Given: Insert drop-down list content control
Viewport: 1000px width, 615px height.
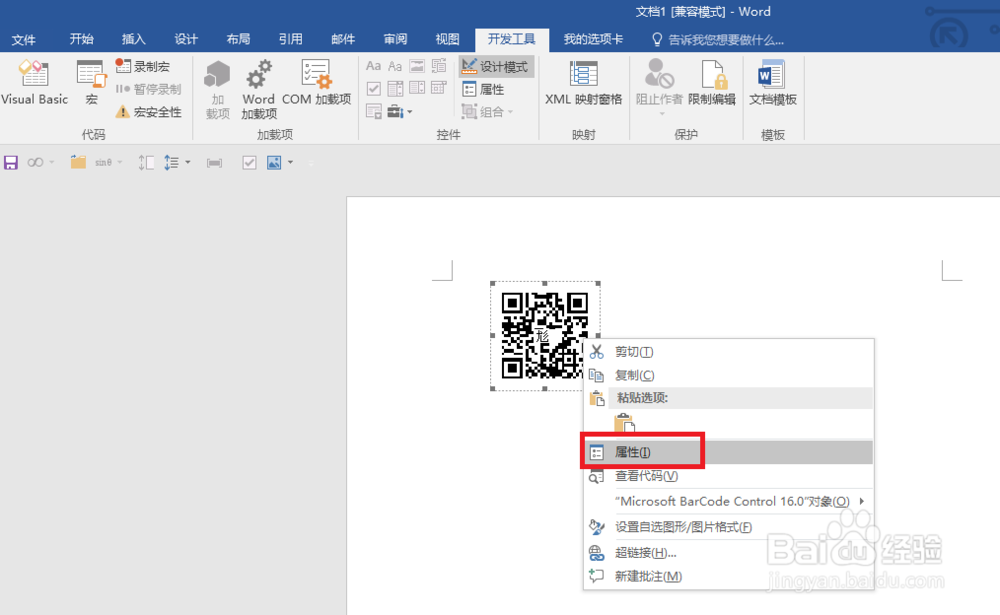Looking at the screenshot, I should pyautogui.click(x=417, y=89).
